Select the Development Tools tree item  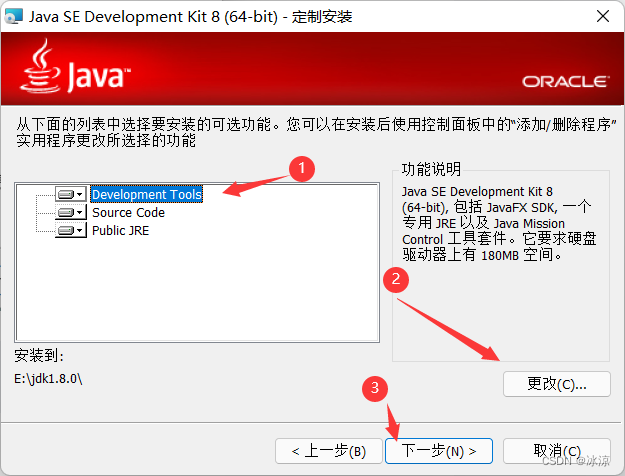click(x=147, y=194)
